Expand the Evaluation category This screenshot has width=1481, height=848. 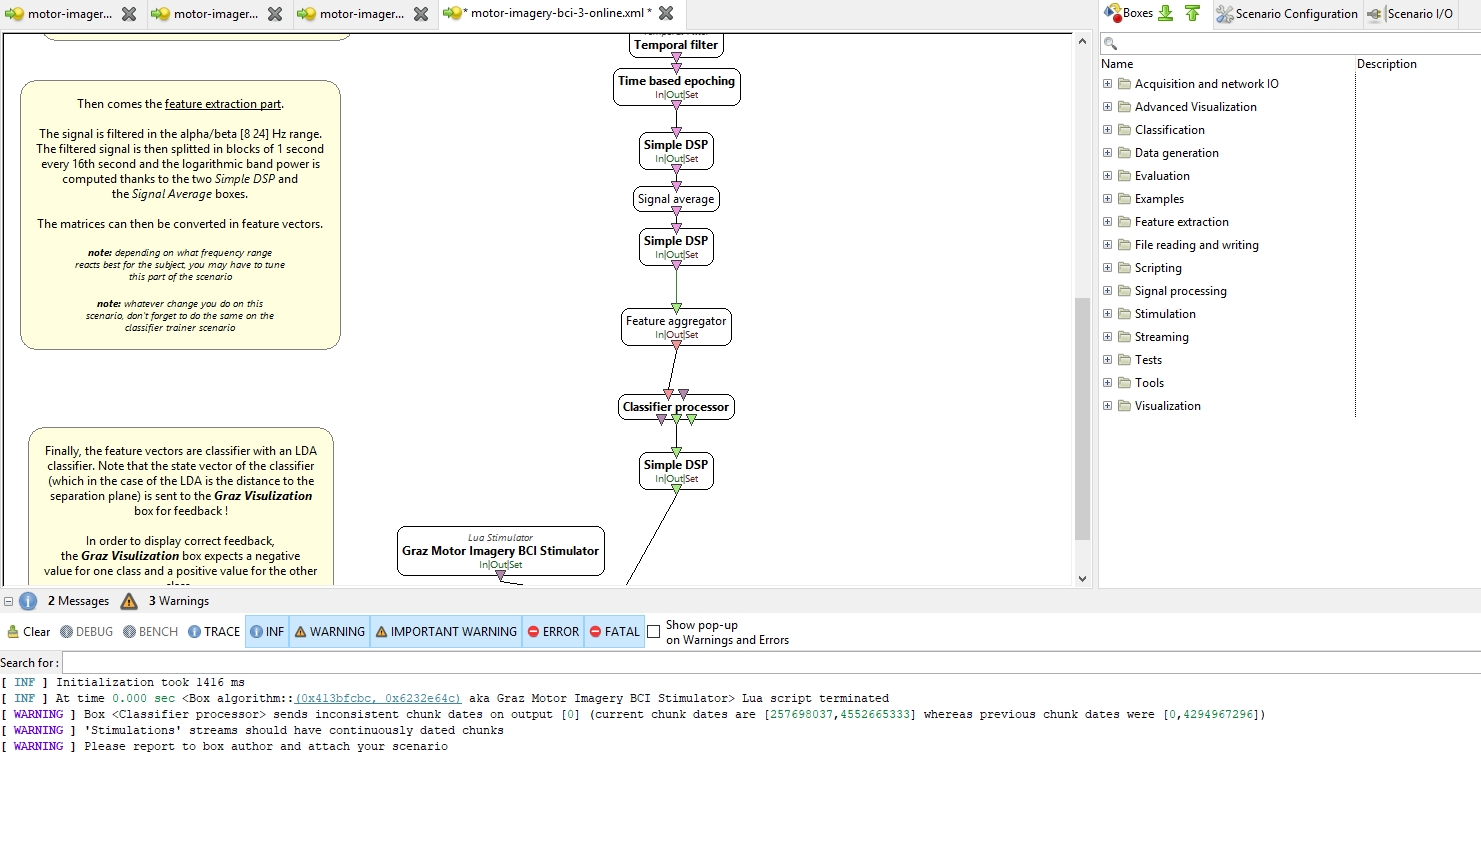tap(1107, 176)
